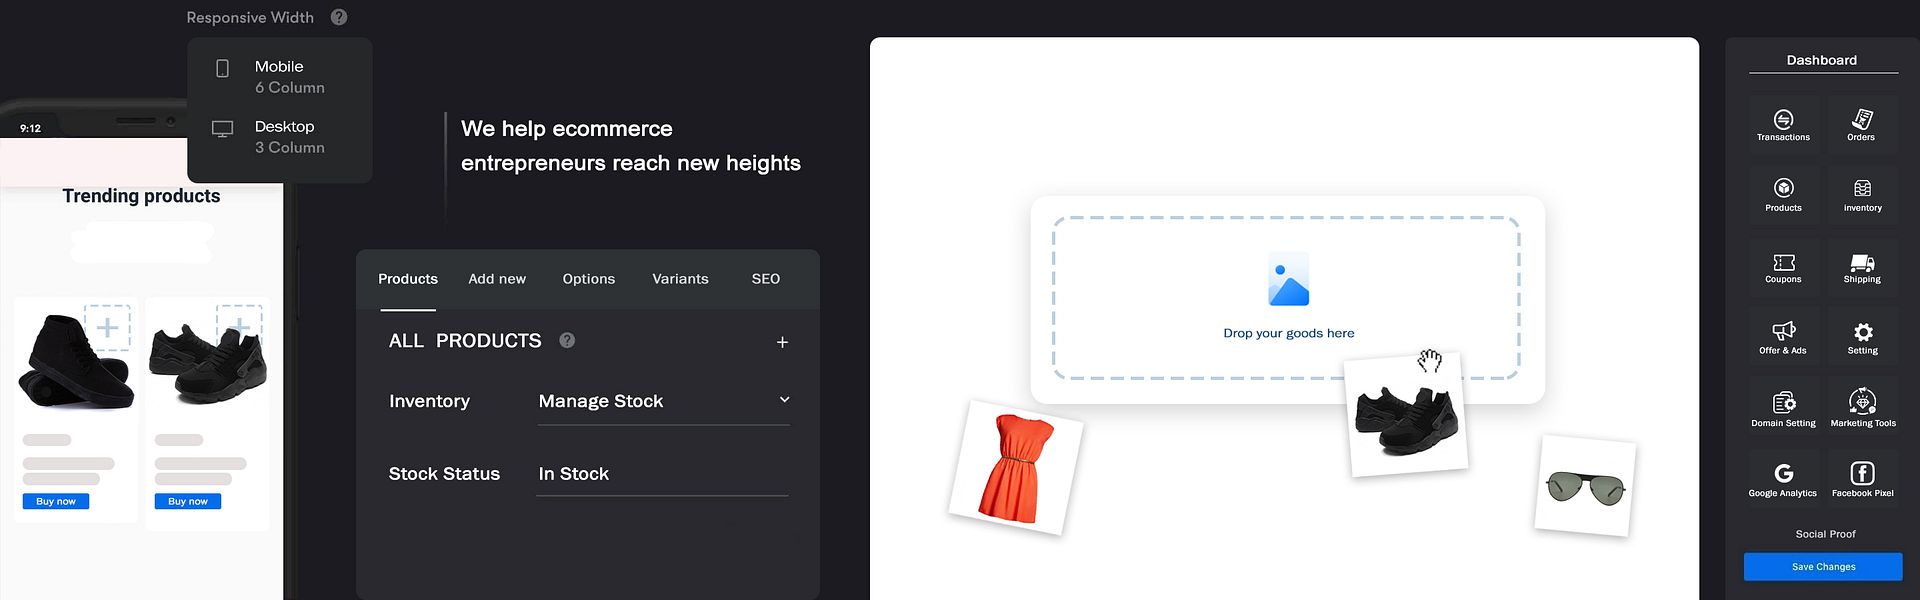Open the Setting gear icon
Screen dimensions: 1920x600
click(x=1862, y=332)
